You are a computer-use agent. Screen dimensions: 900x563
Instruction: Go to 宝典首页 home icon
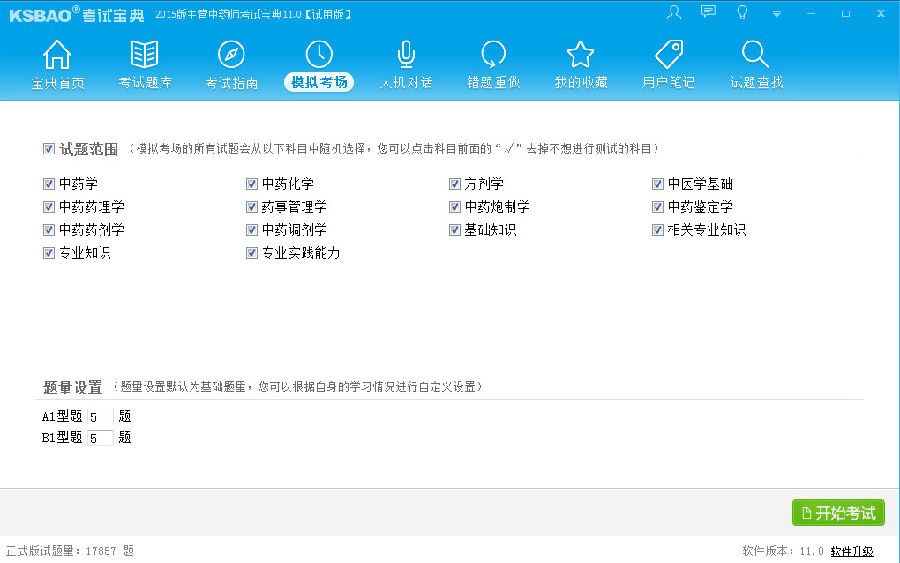[x=57, y=55]
